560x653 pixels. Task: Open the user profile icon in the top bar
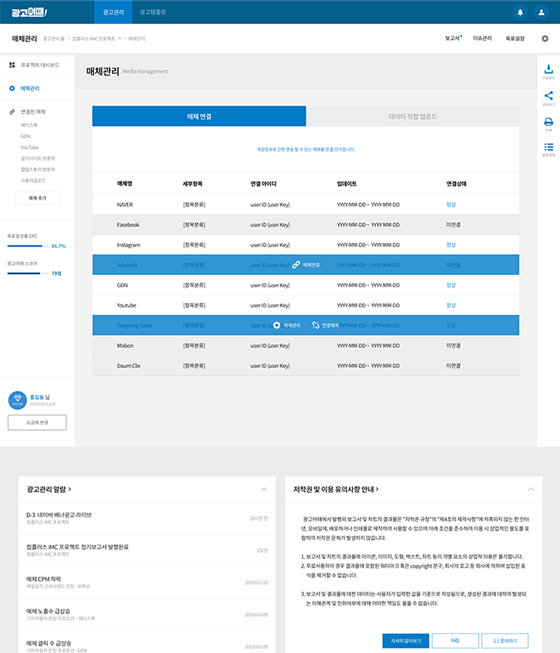(x=541, y=12)
